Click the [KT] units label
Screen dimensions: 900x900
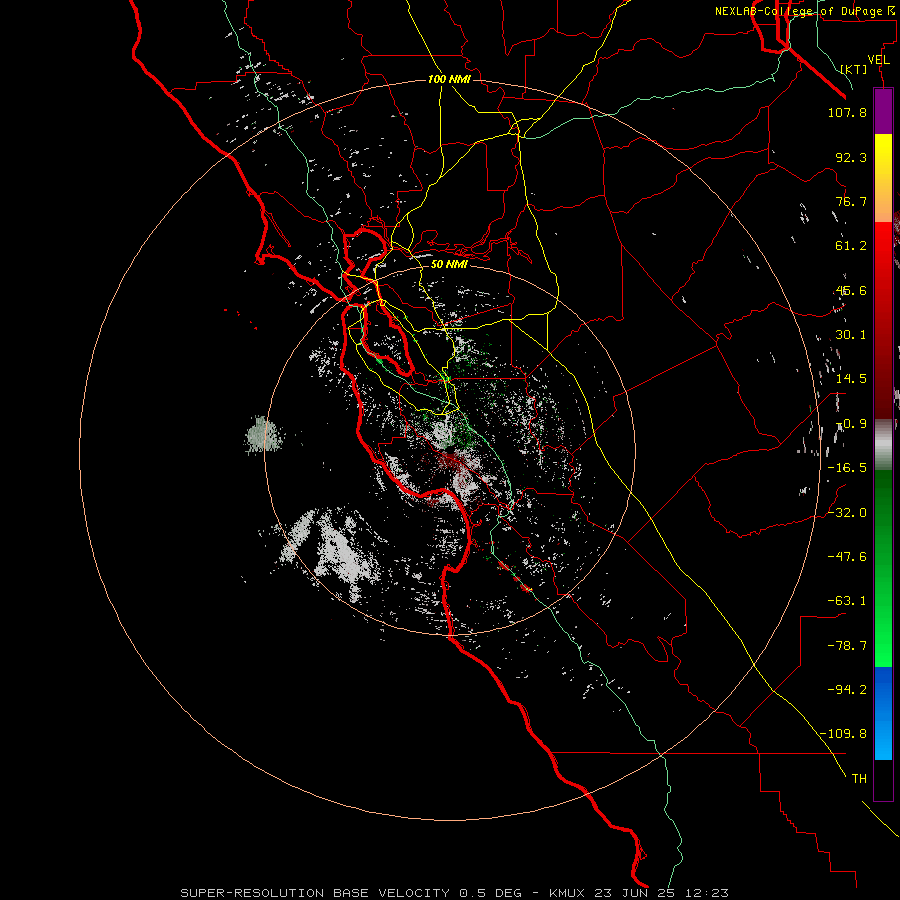point(854,69)
